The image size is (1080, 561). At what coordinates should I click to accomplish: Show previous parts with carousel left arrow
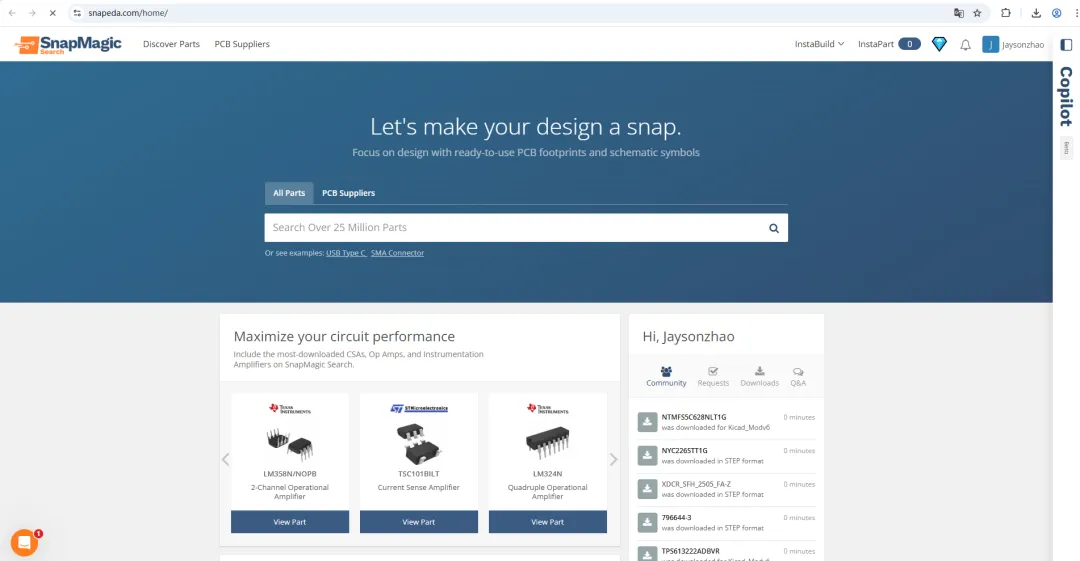pyautogui.click(x=225, y=460)
